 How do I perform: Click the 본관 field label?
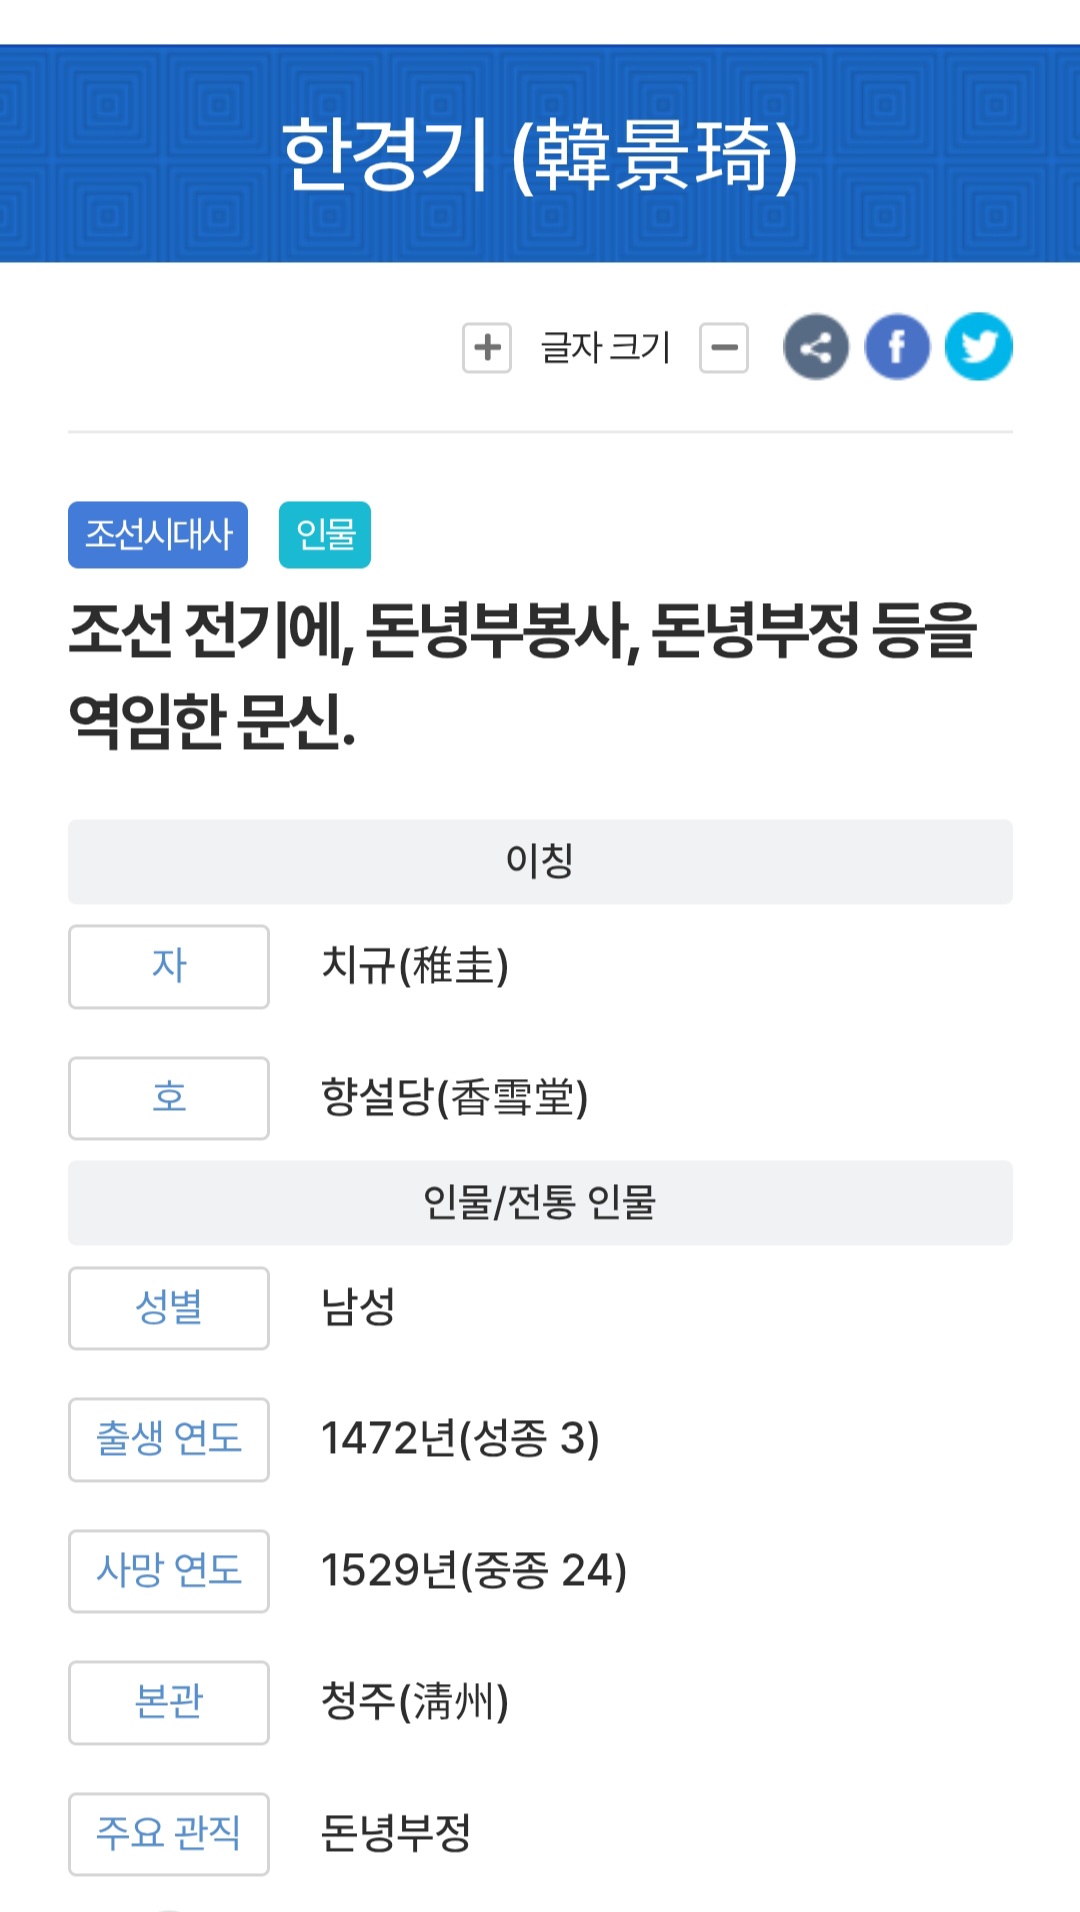169,1702
